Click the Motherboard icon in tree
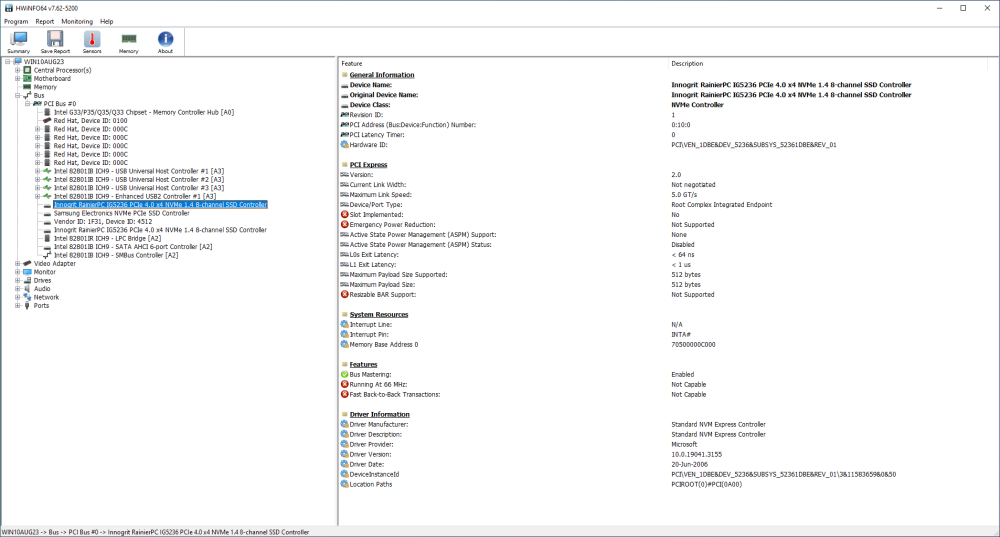This screenshot has width=1000, height=537. 27,78
